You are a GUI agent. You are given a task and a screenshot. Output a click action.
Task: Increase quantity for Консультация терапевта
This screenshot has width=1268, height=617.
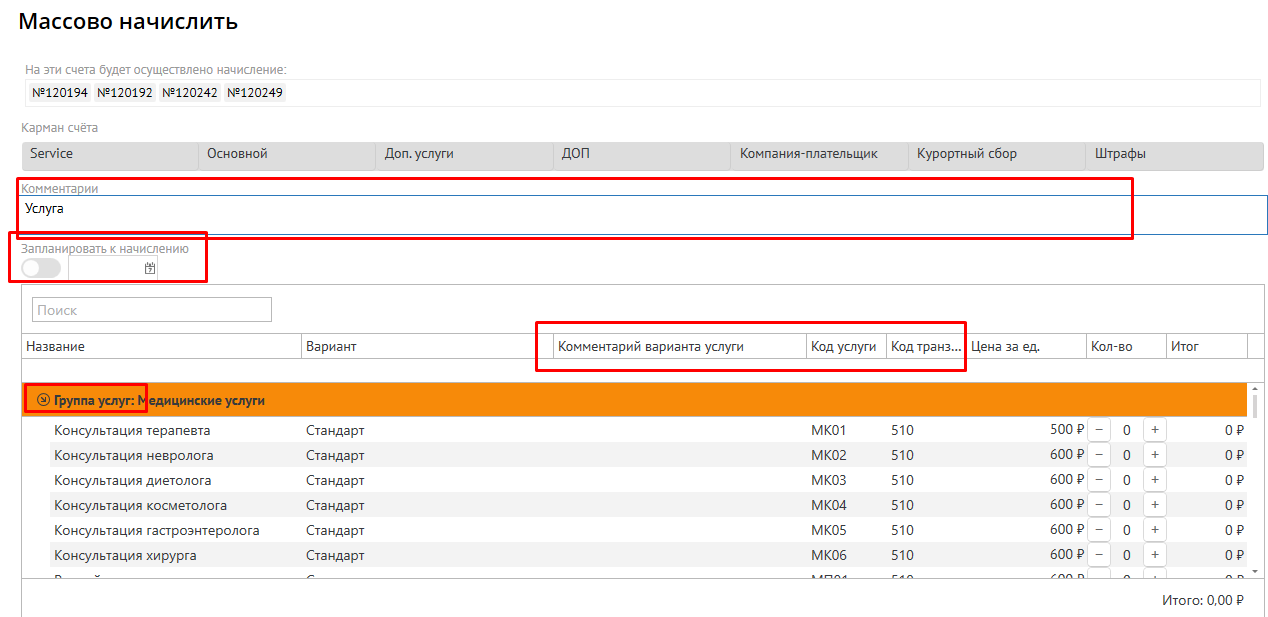tap(1154, 430)
